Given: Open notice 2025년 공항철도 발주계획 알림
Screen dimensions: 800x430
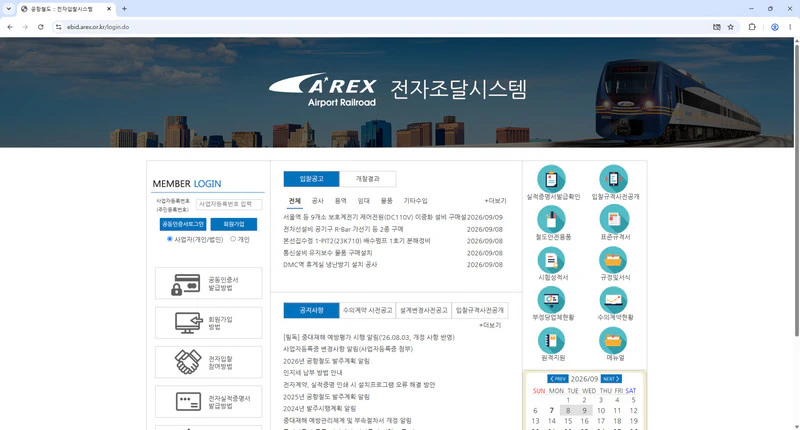Looking at the screenshot, I should (327, 396).
